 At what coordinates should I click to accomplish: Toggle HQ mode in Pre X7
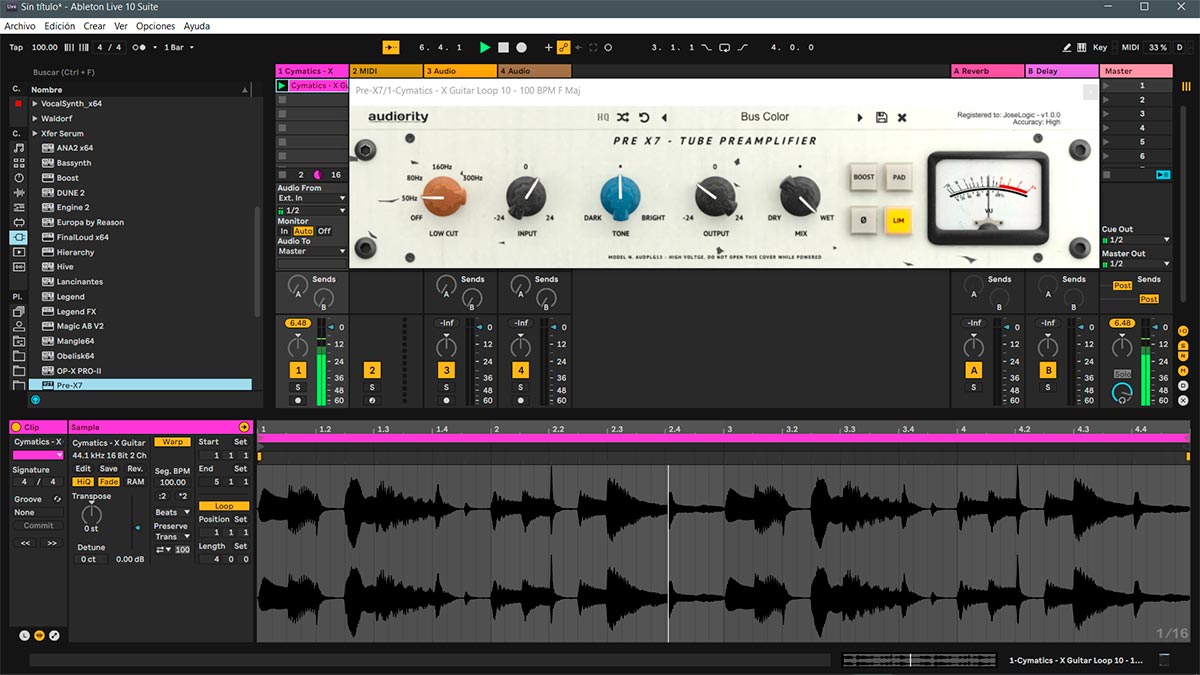point(603,117)
